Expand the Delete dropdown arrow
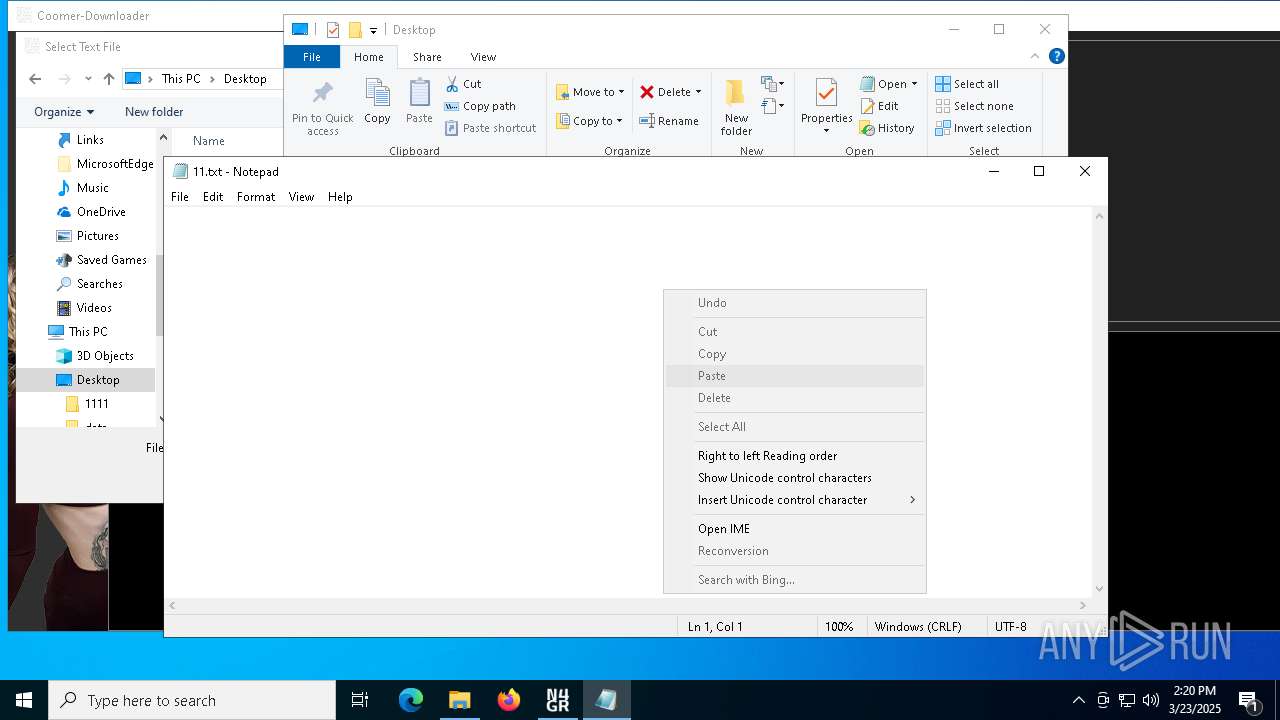This screenshot has height=720, width=1280. 698,92
